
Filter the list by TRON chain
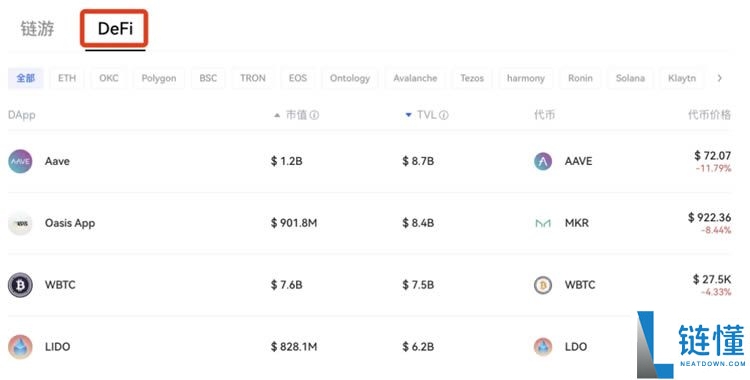(x=253, y=78)
